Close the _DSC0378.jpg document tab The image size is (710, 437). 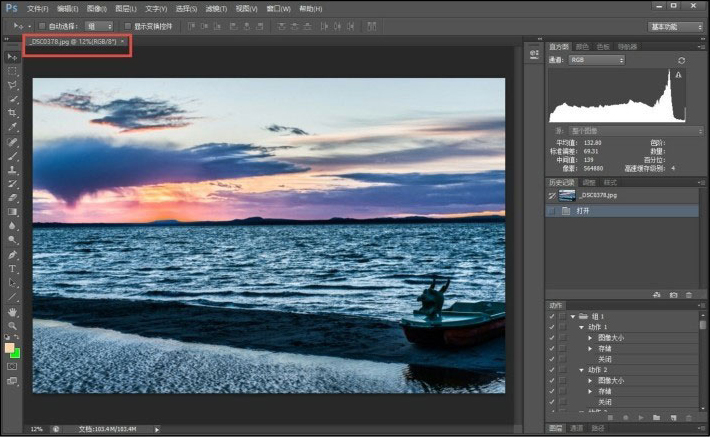click(122, 42)
